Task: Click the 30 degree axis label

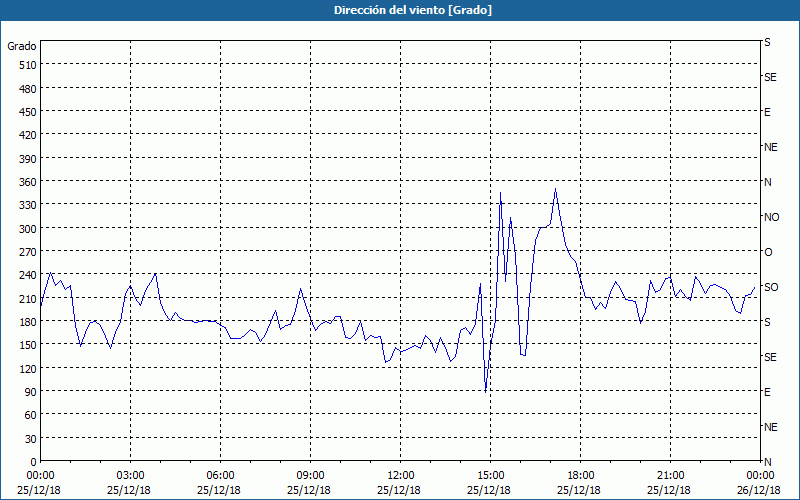Action: click(x=30, y=439)
